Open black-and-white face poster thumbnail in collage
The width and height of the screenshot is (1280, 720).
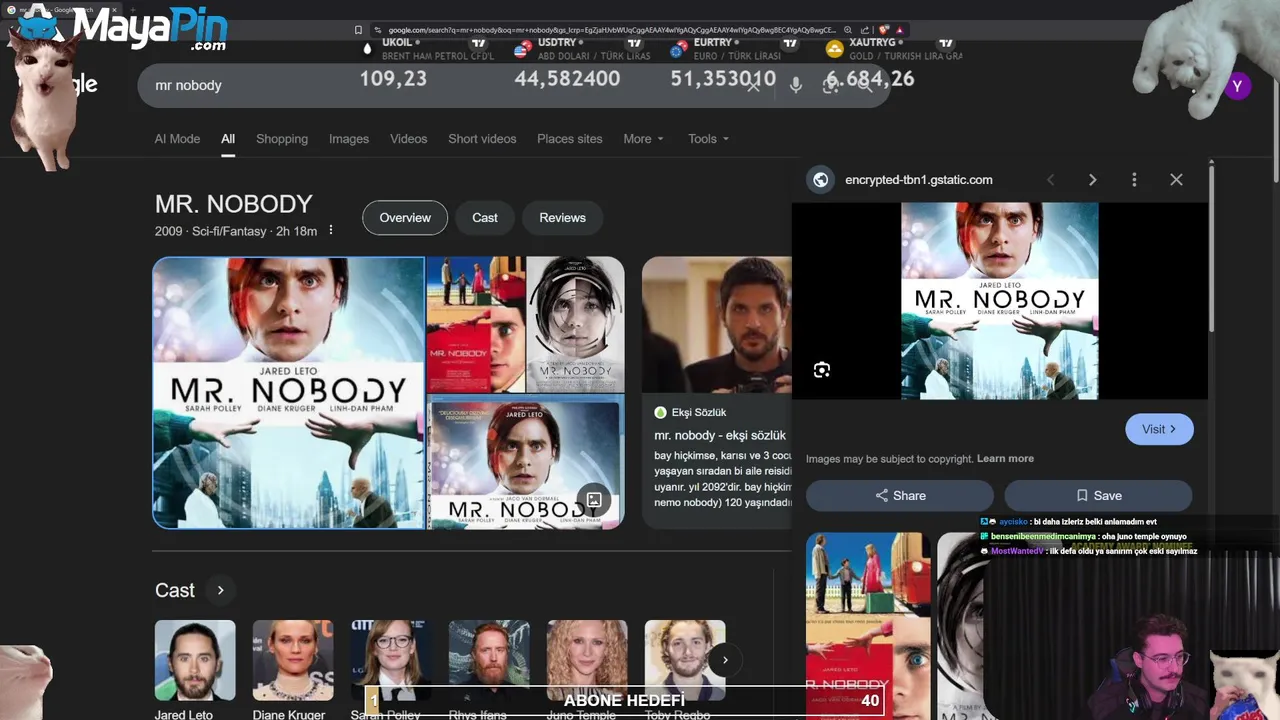[575, 325]
